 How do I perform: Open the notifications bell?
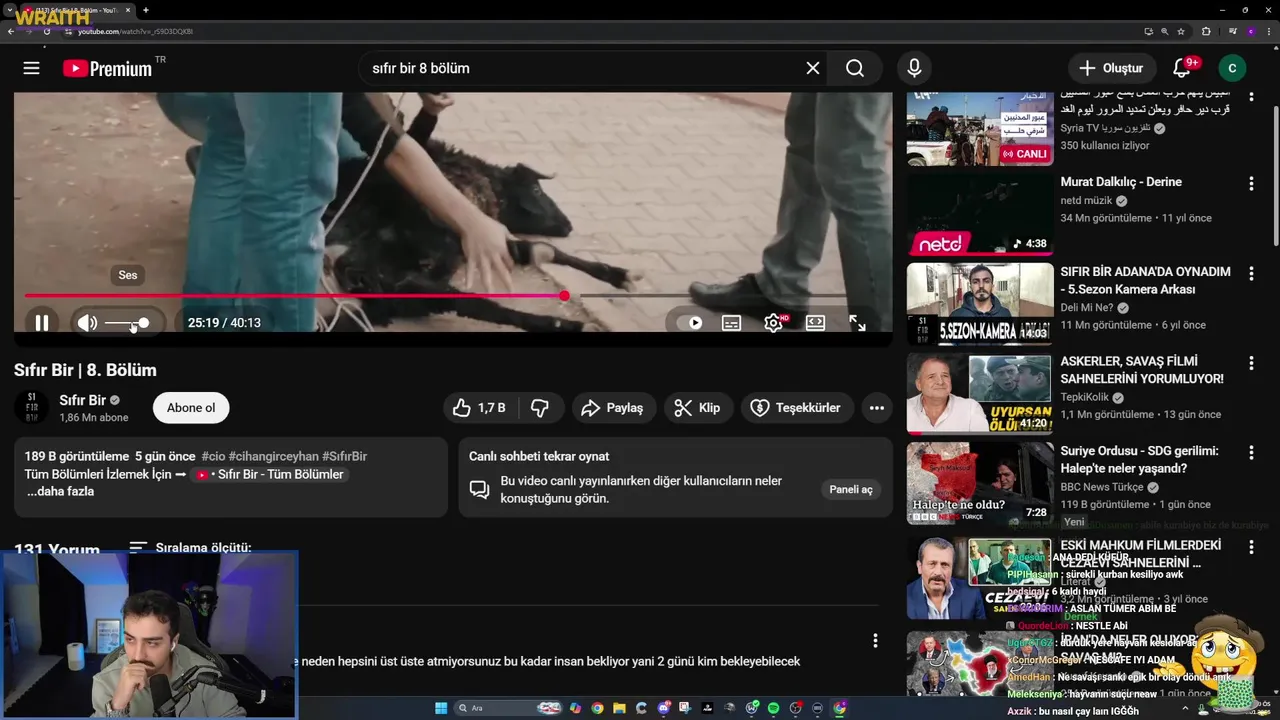pyautogui.click(x=1182, y=68)
